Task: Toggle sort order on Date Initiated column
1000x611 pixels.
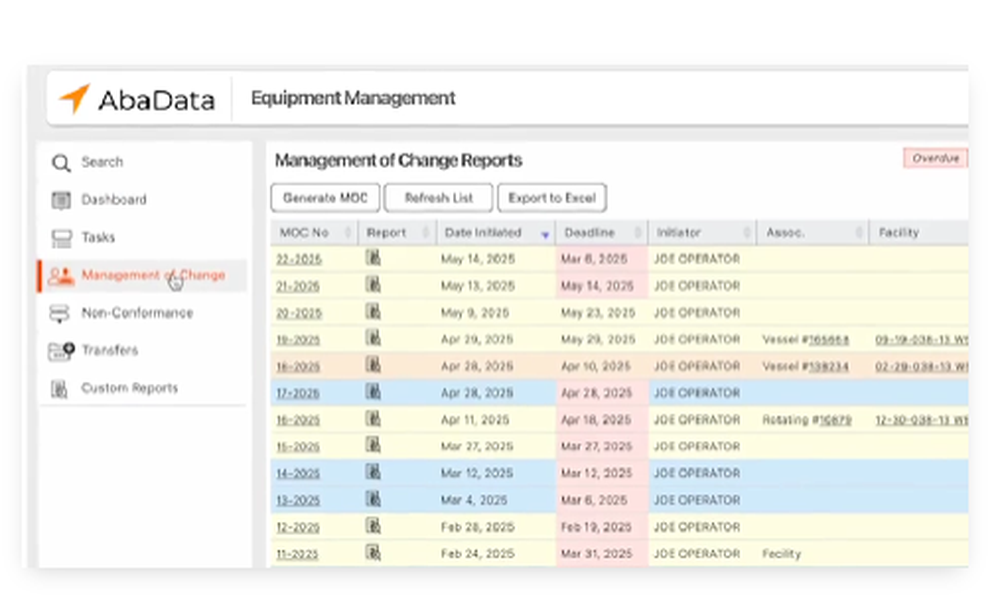Action: pos(545,232)
